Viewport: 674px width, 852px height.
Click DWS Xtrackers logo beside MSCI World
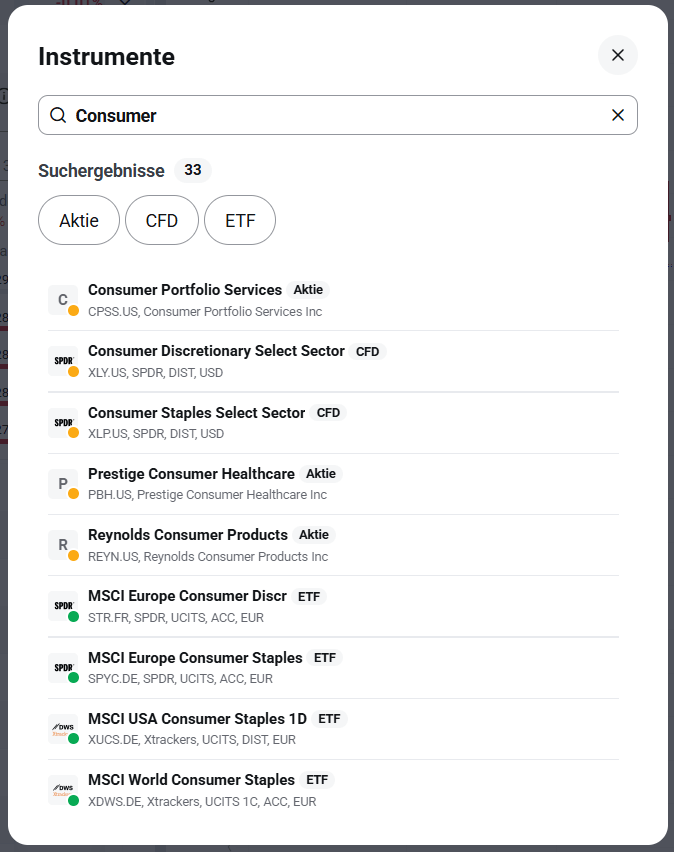coord(63,790)
